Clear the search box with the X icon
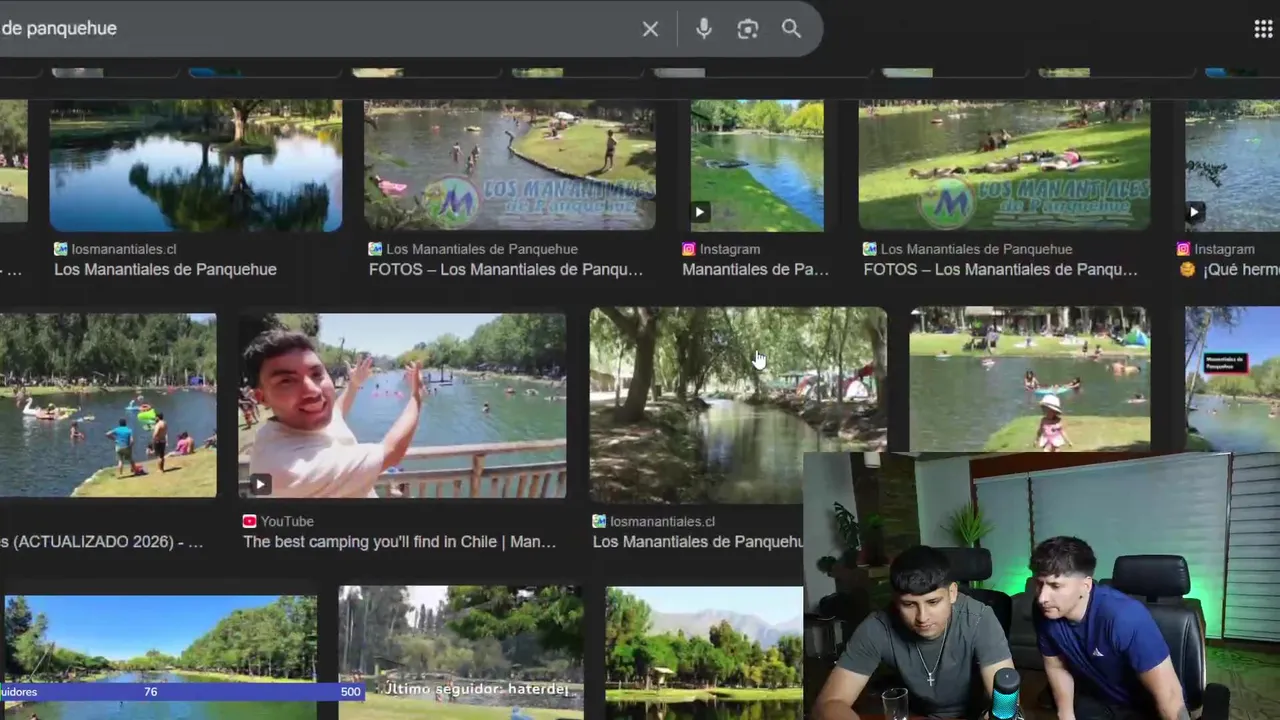 [650, 29]
